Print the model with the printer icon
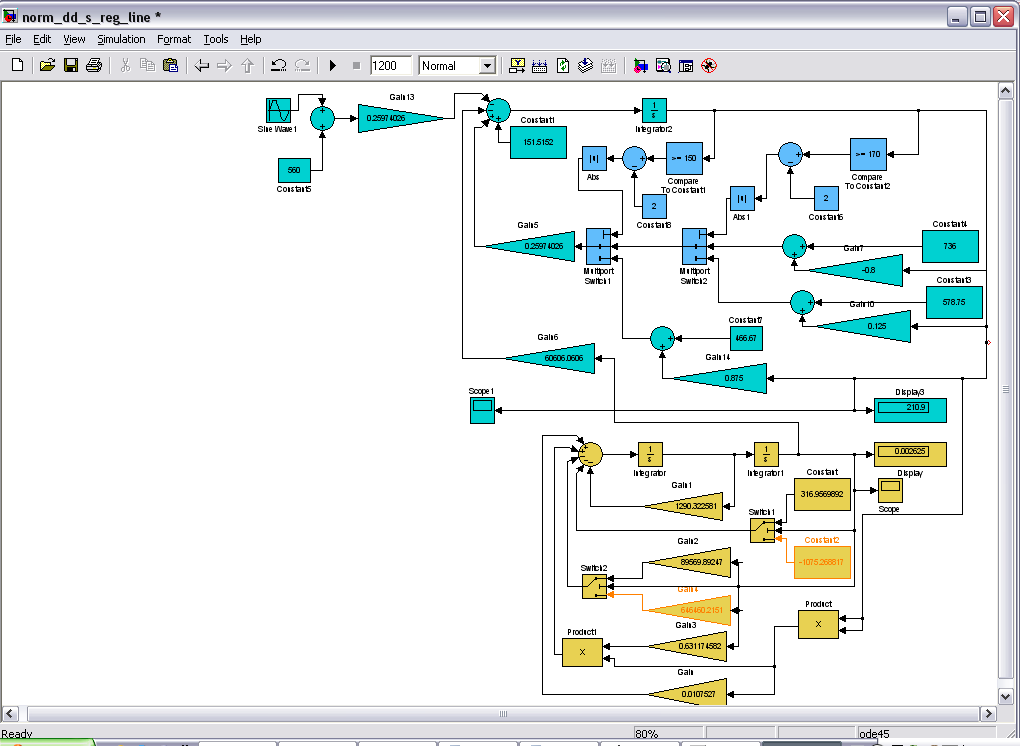Screen dimensions: 1020x746 [x=94, y=66]
